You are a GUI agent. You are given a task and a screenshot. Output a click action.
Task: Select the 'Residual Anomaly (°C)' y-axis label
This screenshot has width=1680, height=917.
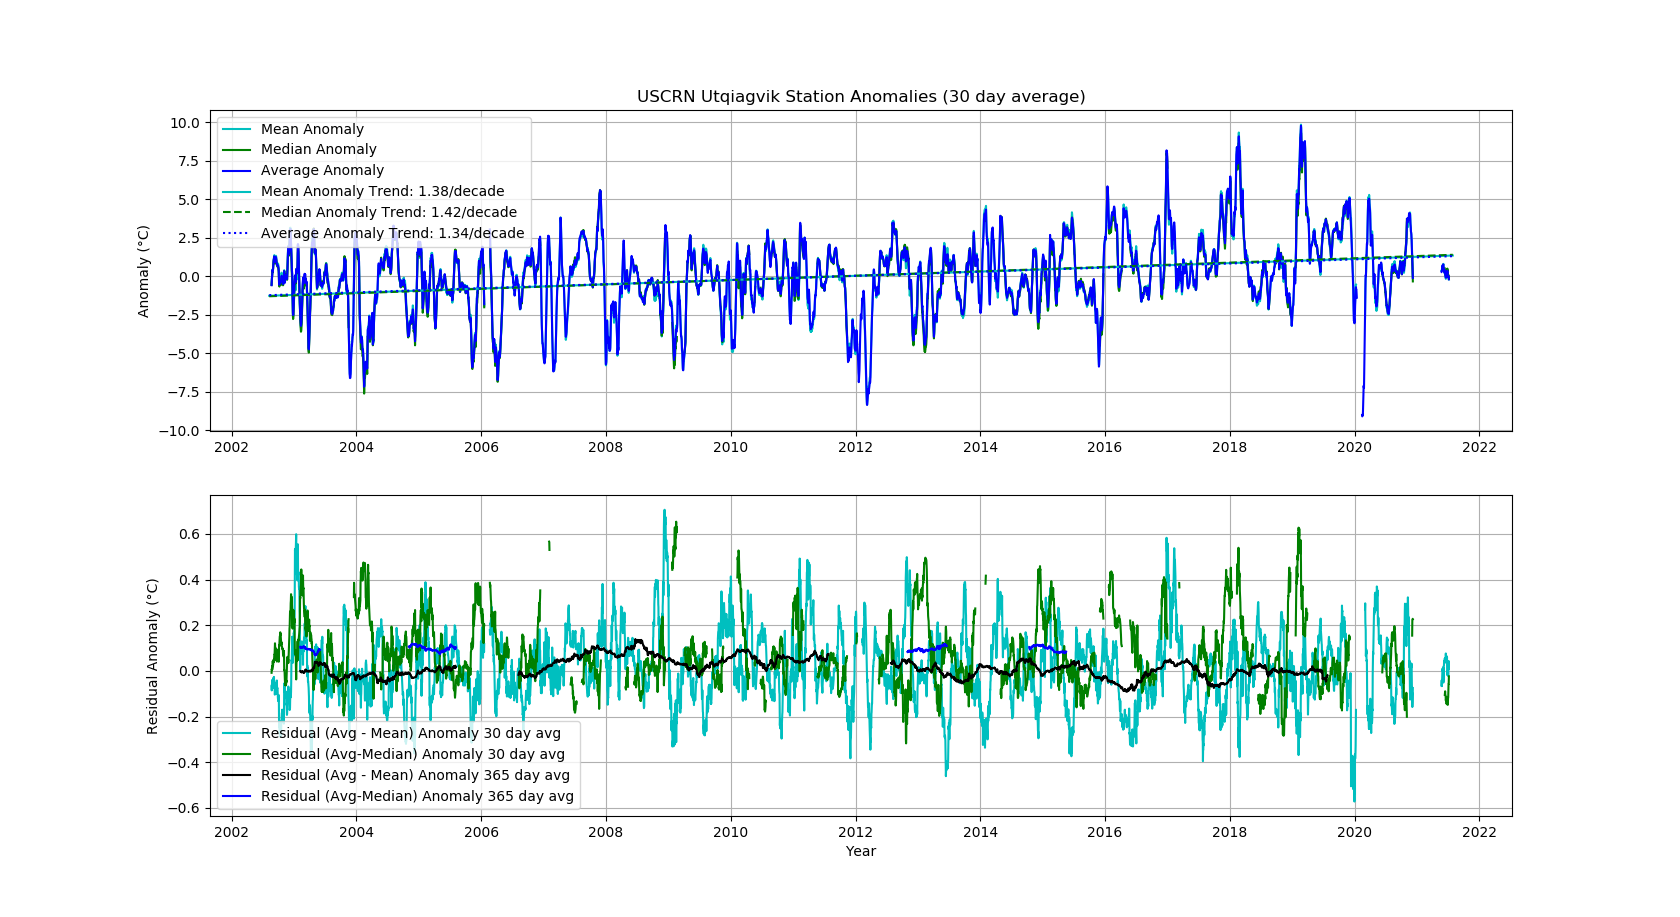(x=153, y=656)
